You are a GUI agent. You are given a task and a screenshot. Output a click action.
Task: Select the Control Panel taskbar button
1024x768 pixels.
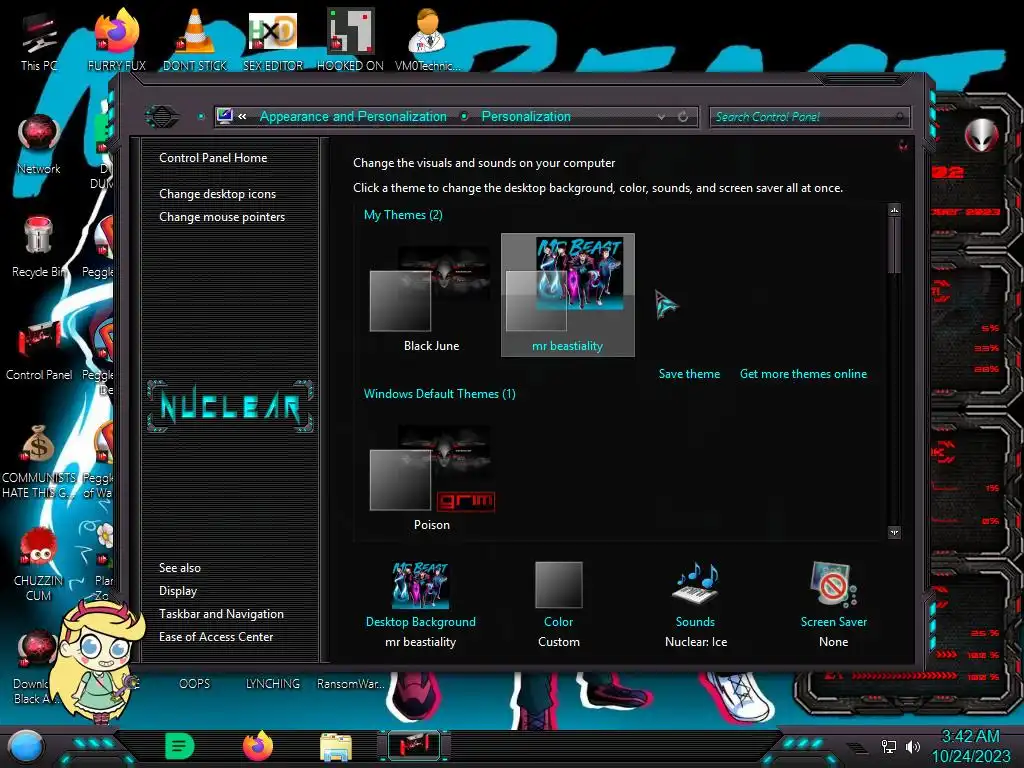click(414, 746)
